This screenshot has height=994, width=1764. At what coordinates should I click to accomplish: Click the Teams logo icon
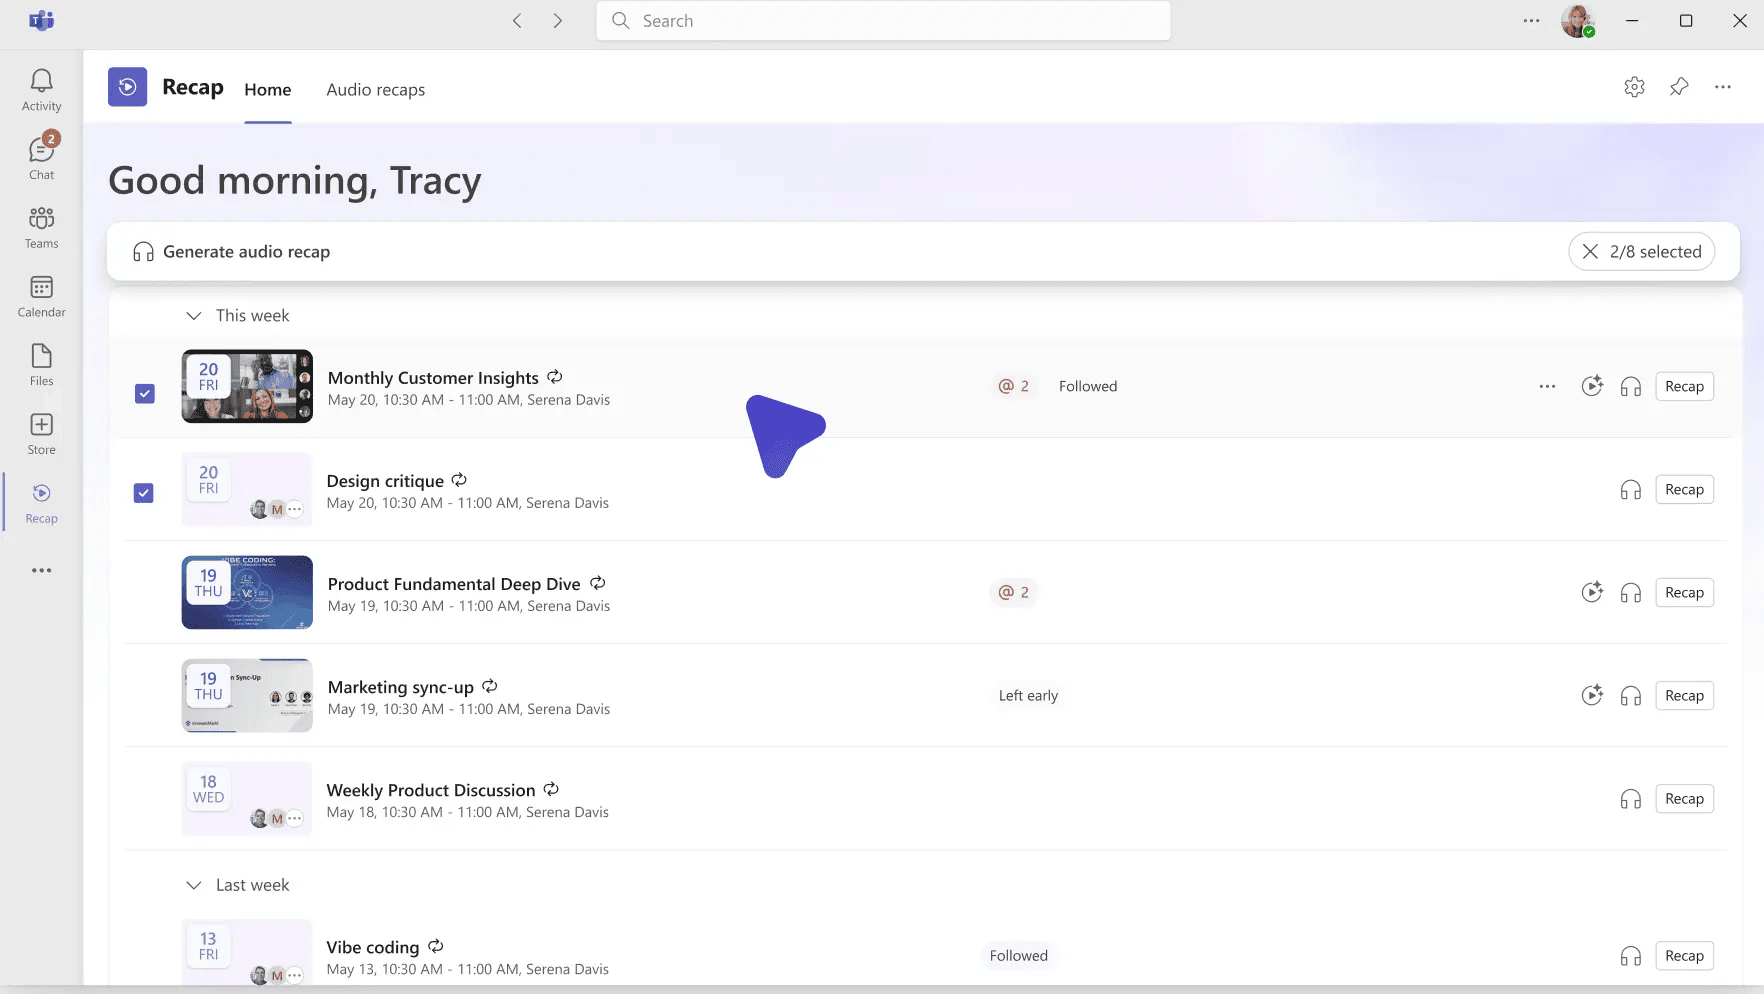[41, 20]
